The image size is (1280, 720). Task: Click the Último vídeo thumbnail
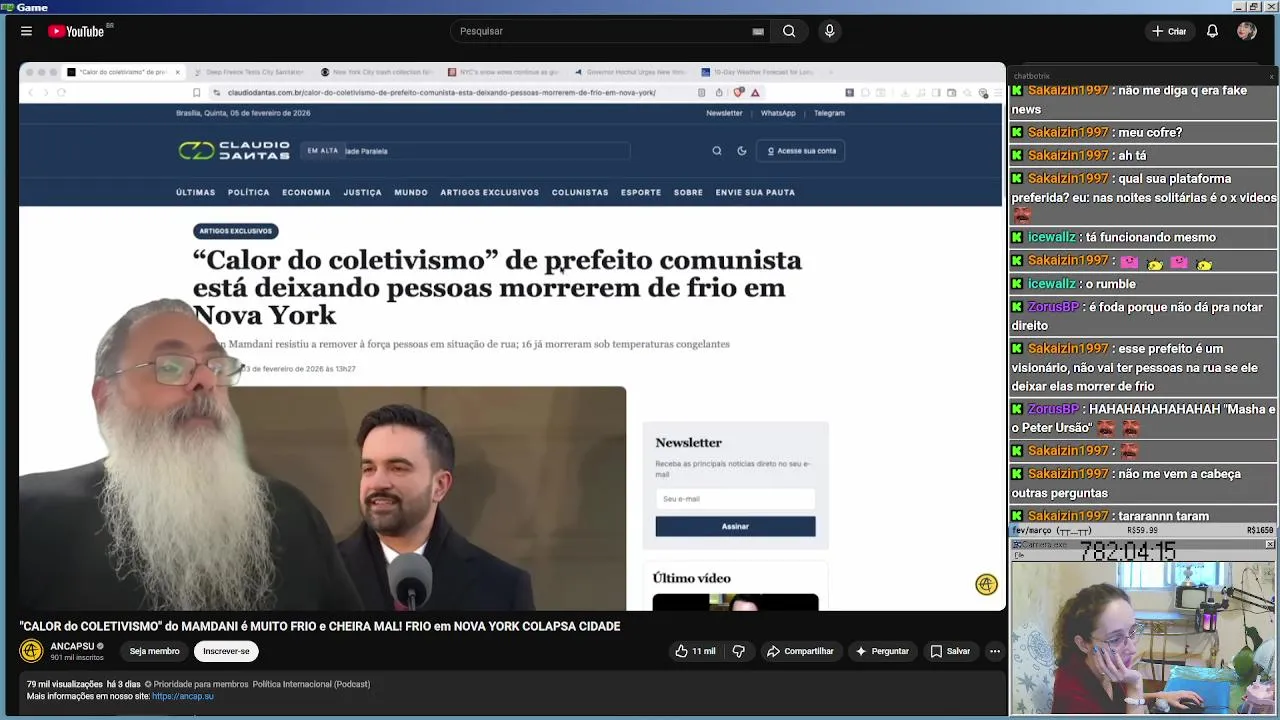[735, 602]
